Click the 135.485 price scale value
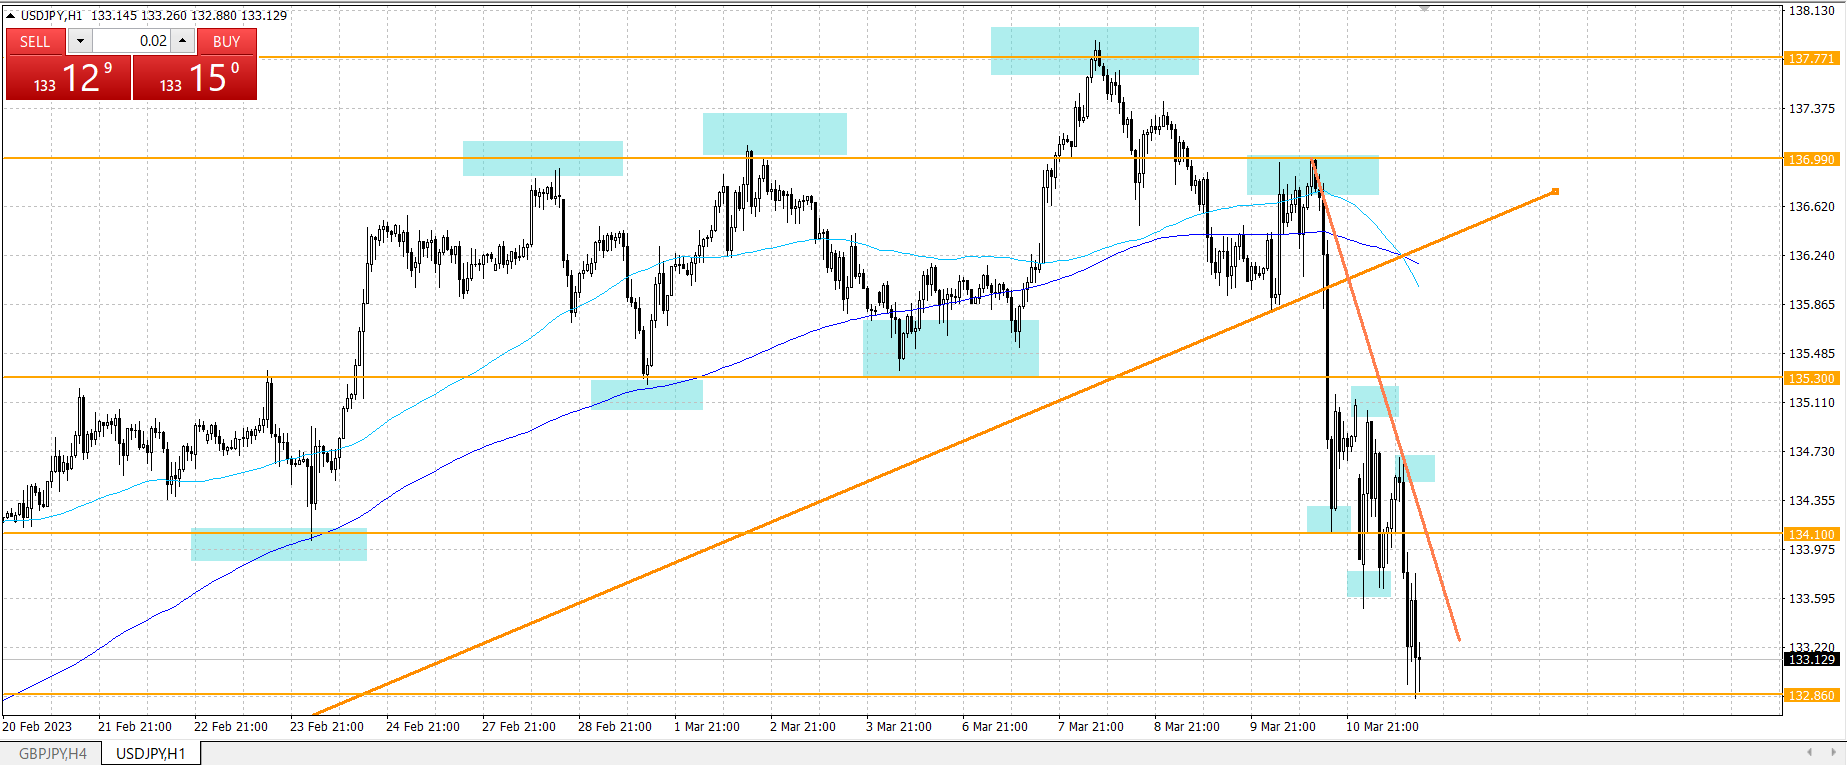The image size is (1847, 765). (1812, 353)
